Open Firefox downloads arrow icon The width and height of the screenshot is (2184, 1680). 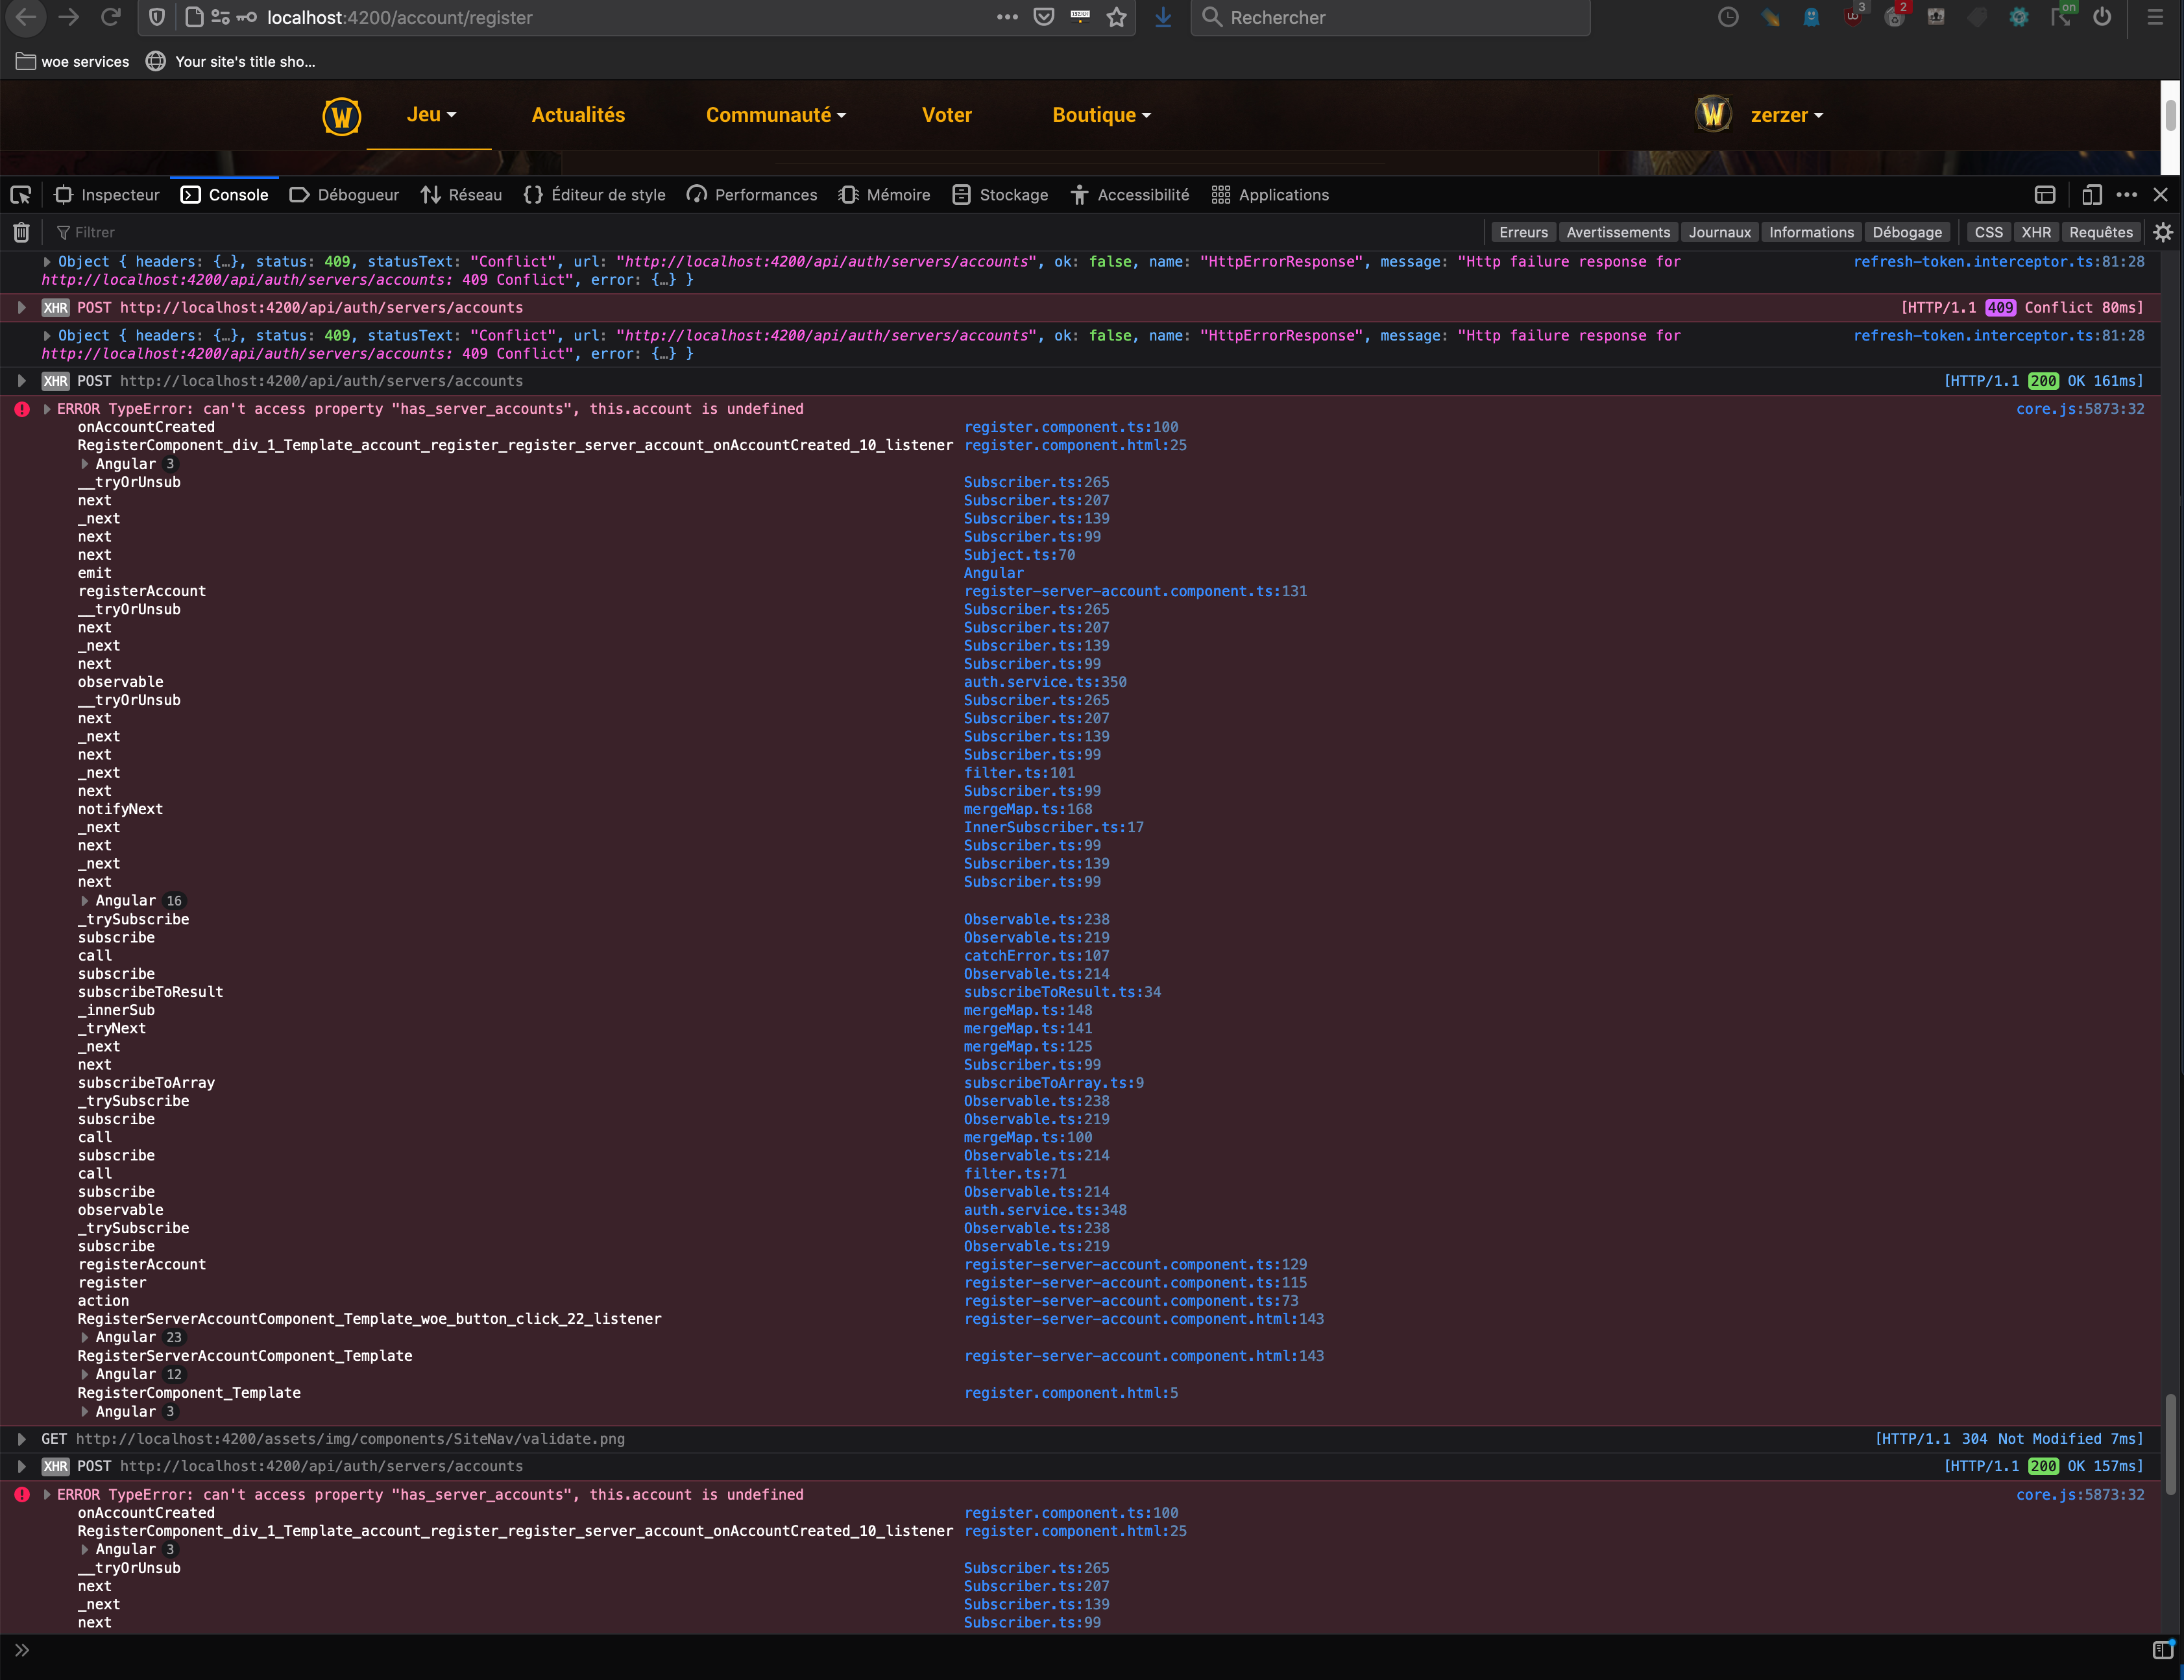1163,17
